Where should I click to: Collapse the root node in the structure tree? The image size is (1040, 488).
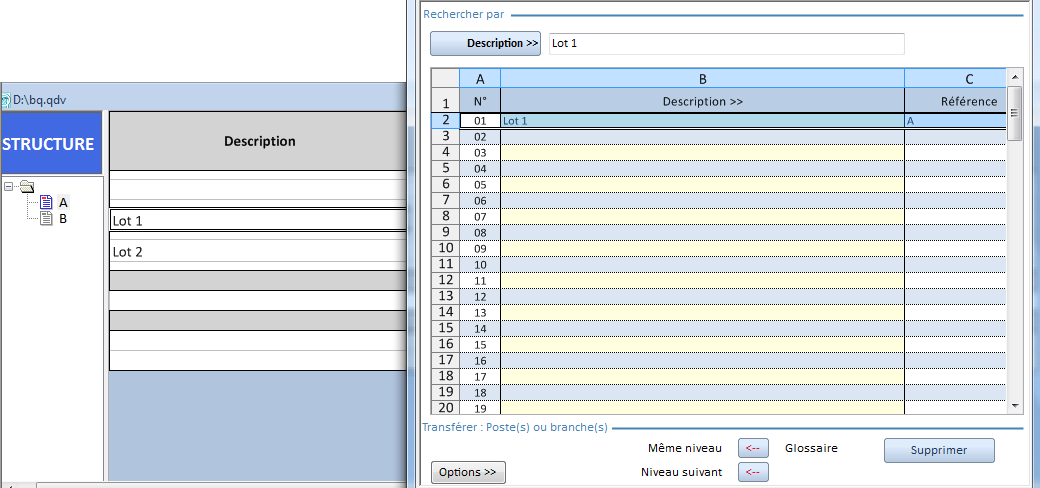[x=9, y=186]
